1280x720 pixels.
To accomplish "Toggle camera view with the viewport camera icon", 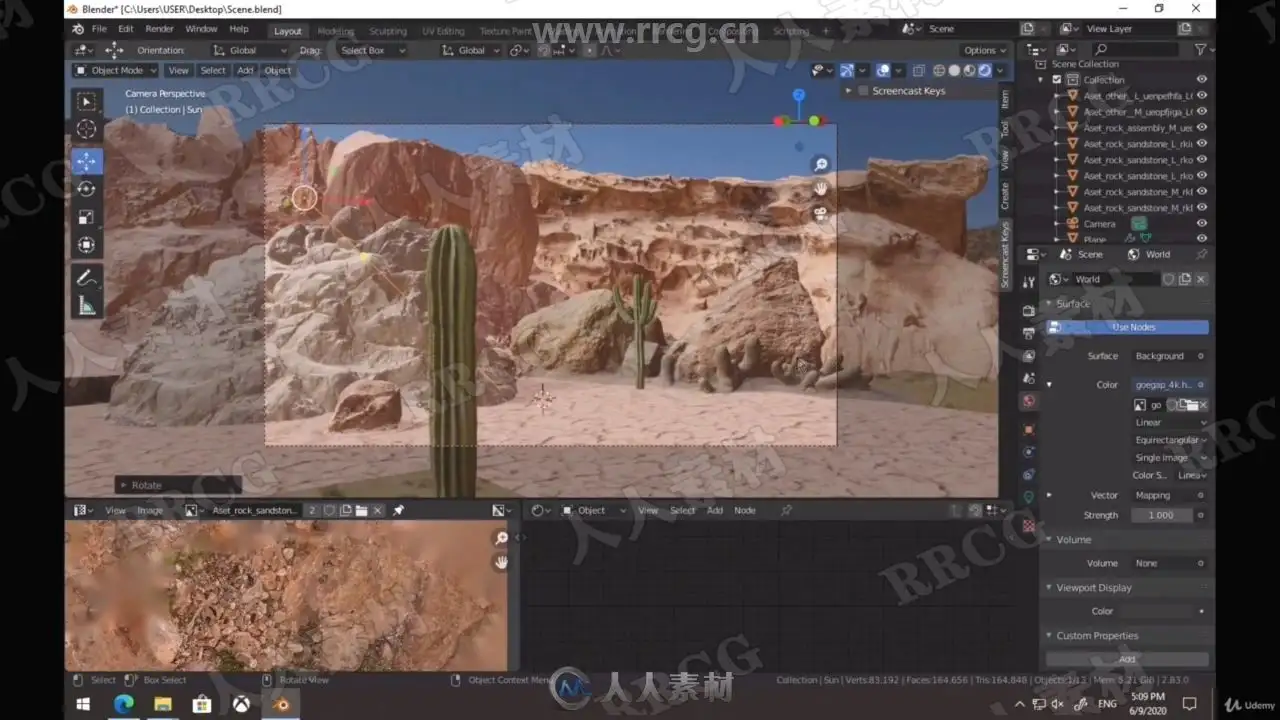I will (821, 213).
